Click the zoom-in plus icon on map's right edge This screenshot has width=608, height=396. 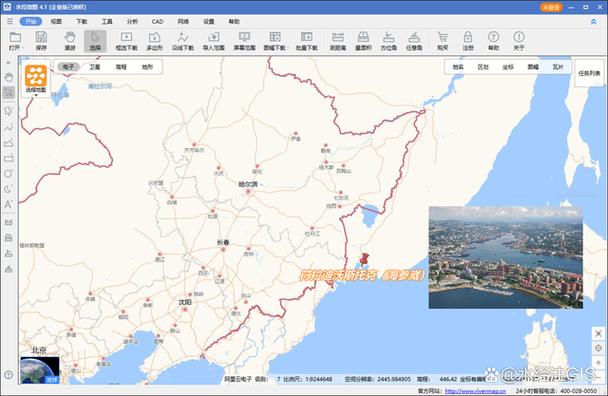598,362
